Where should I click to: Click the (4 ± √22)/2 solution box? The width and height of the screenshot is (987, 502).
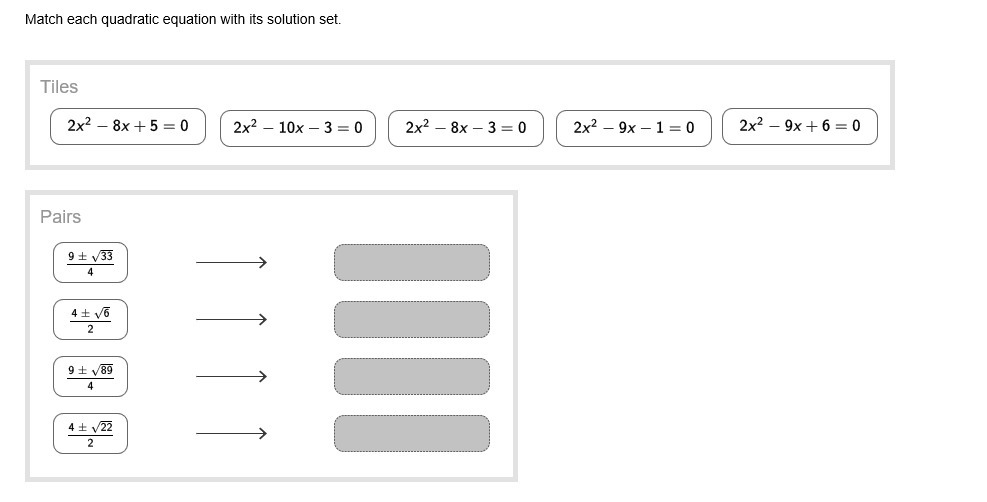pyautogui.click(x=90, y=434)
